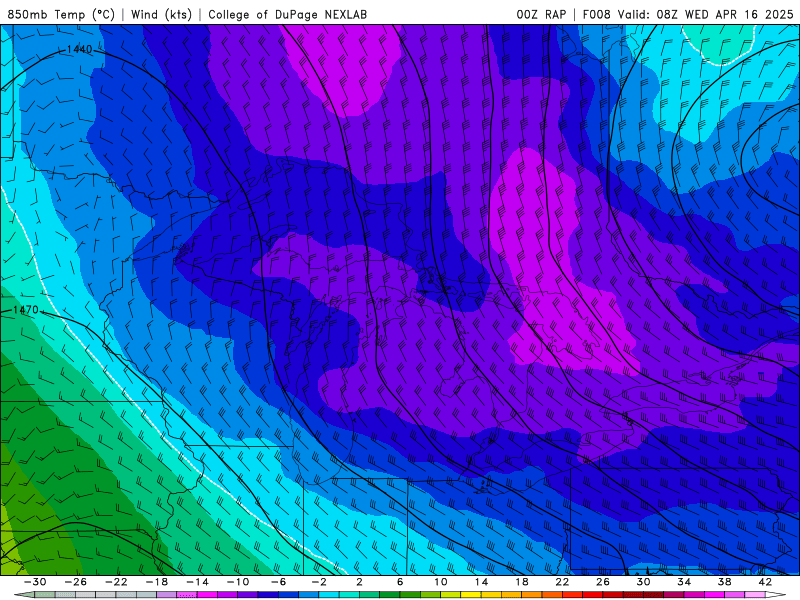The image size is (800, 600).
Task: Click the -2 color scale label
Action: click(x=319, y=582)
